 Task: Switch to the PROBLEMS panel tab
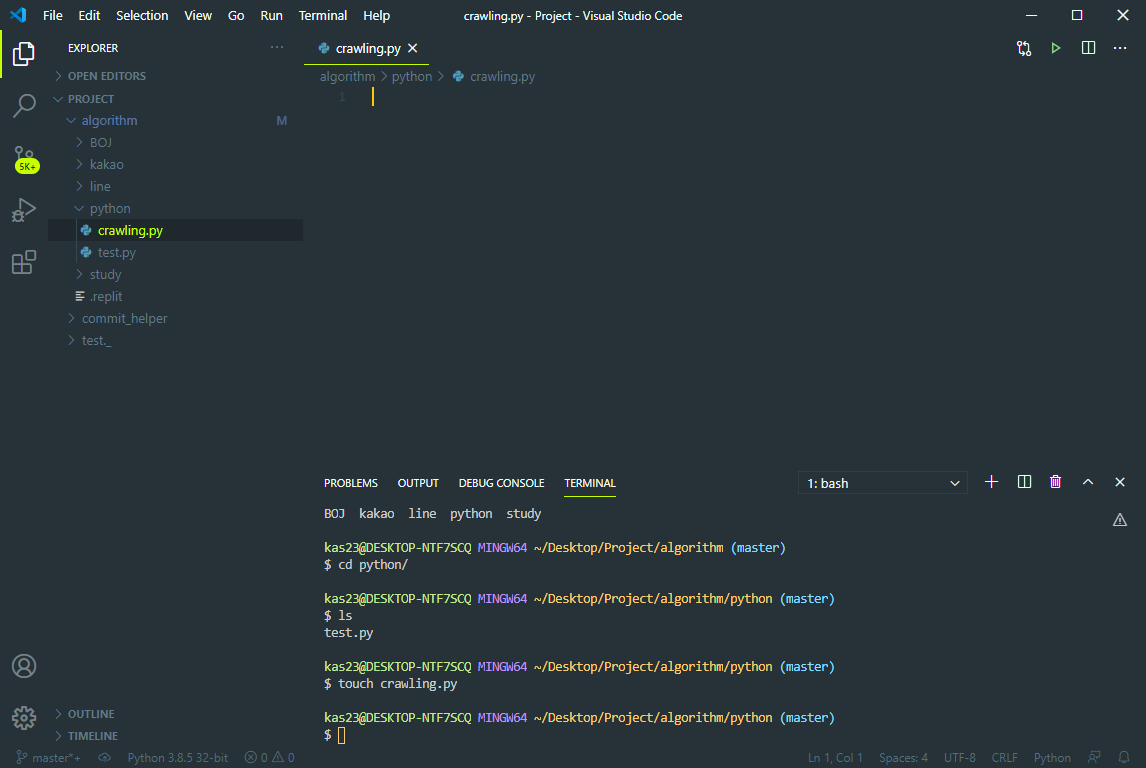[351, 483]
